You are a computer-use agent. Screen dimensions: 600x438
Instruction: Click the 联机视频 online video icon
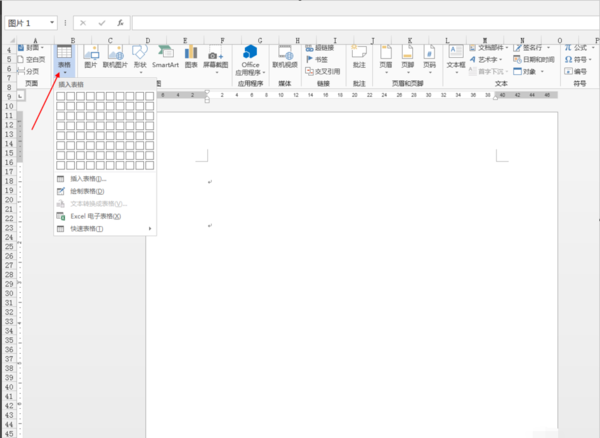[285, 57]
